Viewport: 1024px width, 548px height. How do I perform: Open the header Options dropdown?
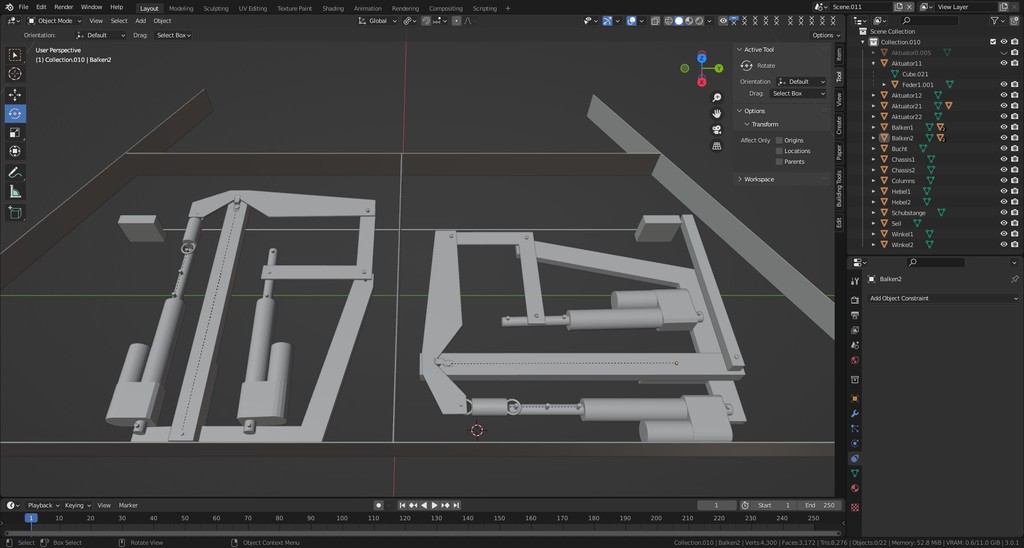pyautogui.click(x=825, y=35)
